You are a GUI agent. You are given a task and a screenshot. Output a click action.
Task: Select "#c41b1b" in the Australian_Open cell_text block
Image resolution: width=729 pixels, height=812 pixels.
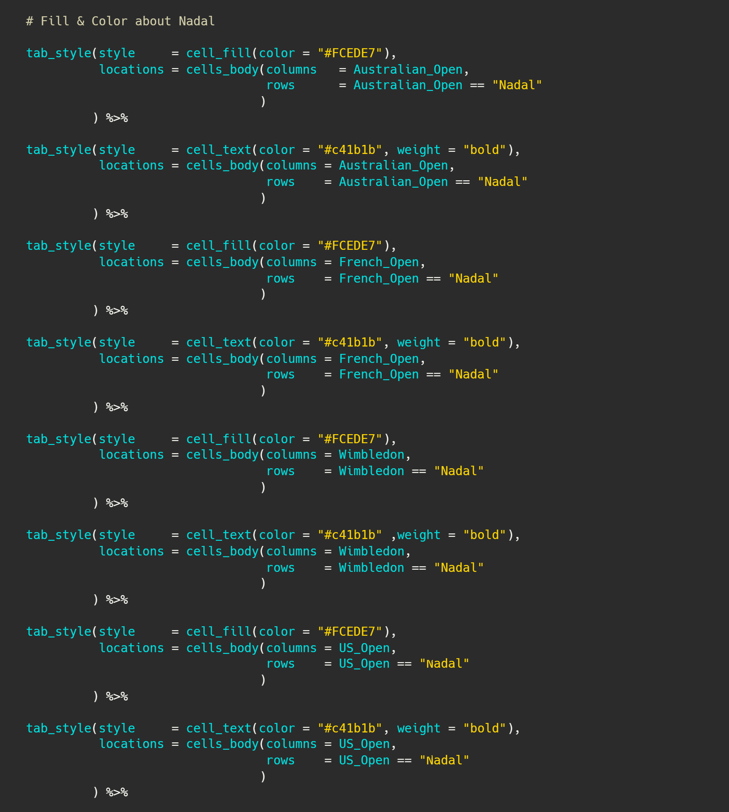point(349,150)
